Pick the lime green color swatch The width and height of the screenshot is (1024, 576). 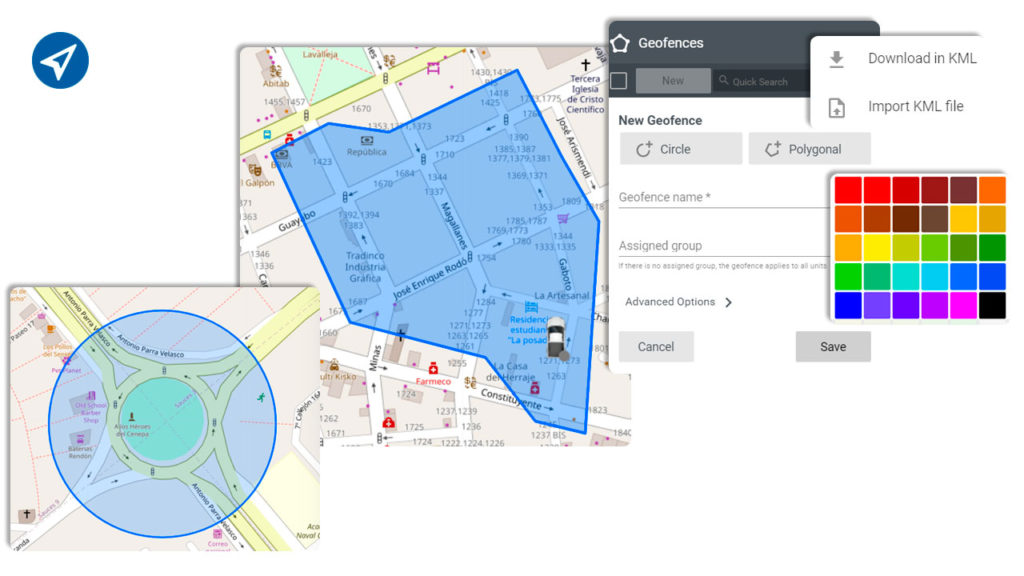(934, 248)
